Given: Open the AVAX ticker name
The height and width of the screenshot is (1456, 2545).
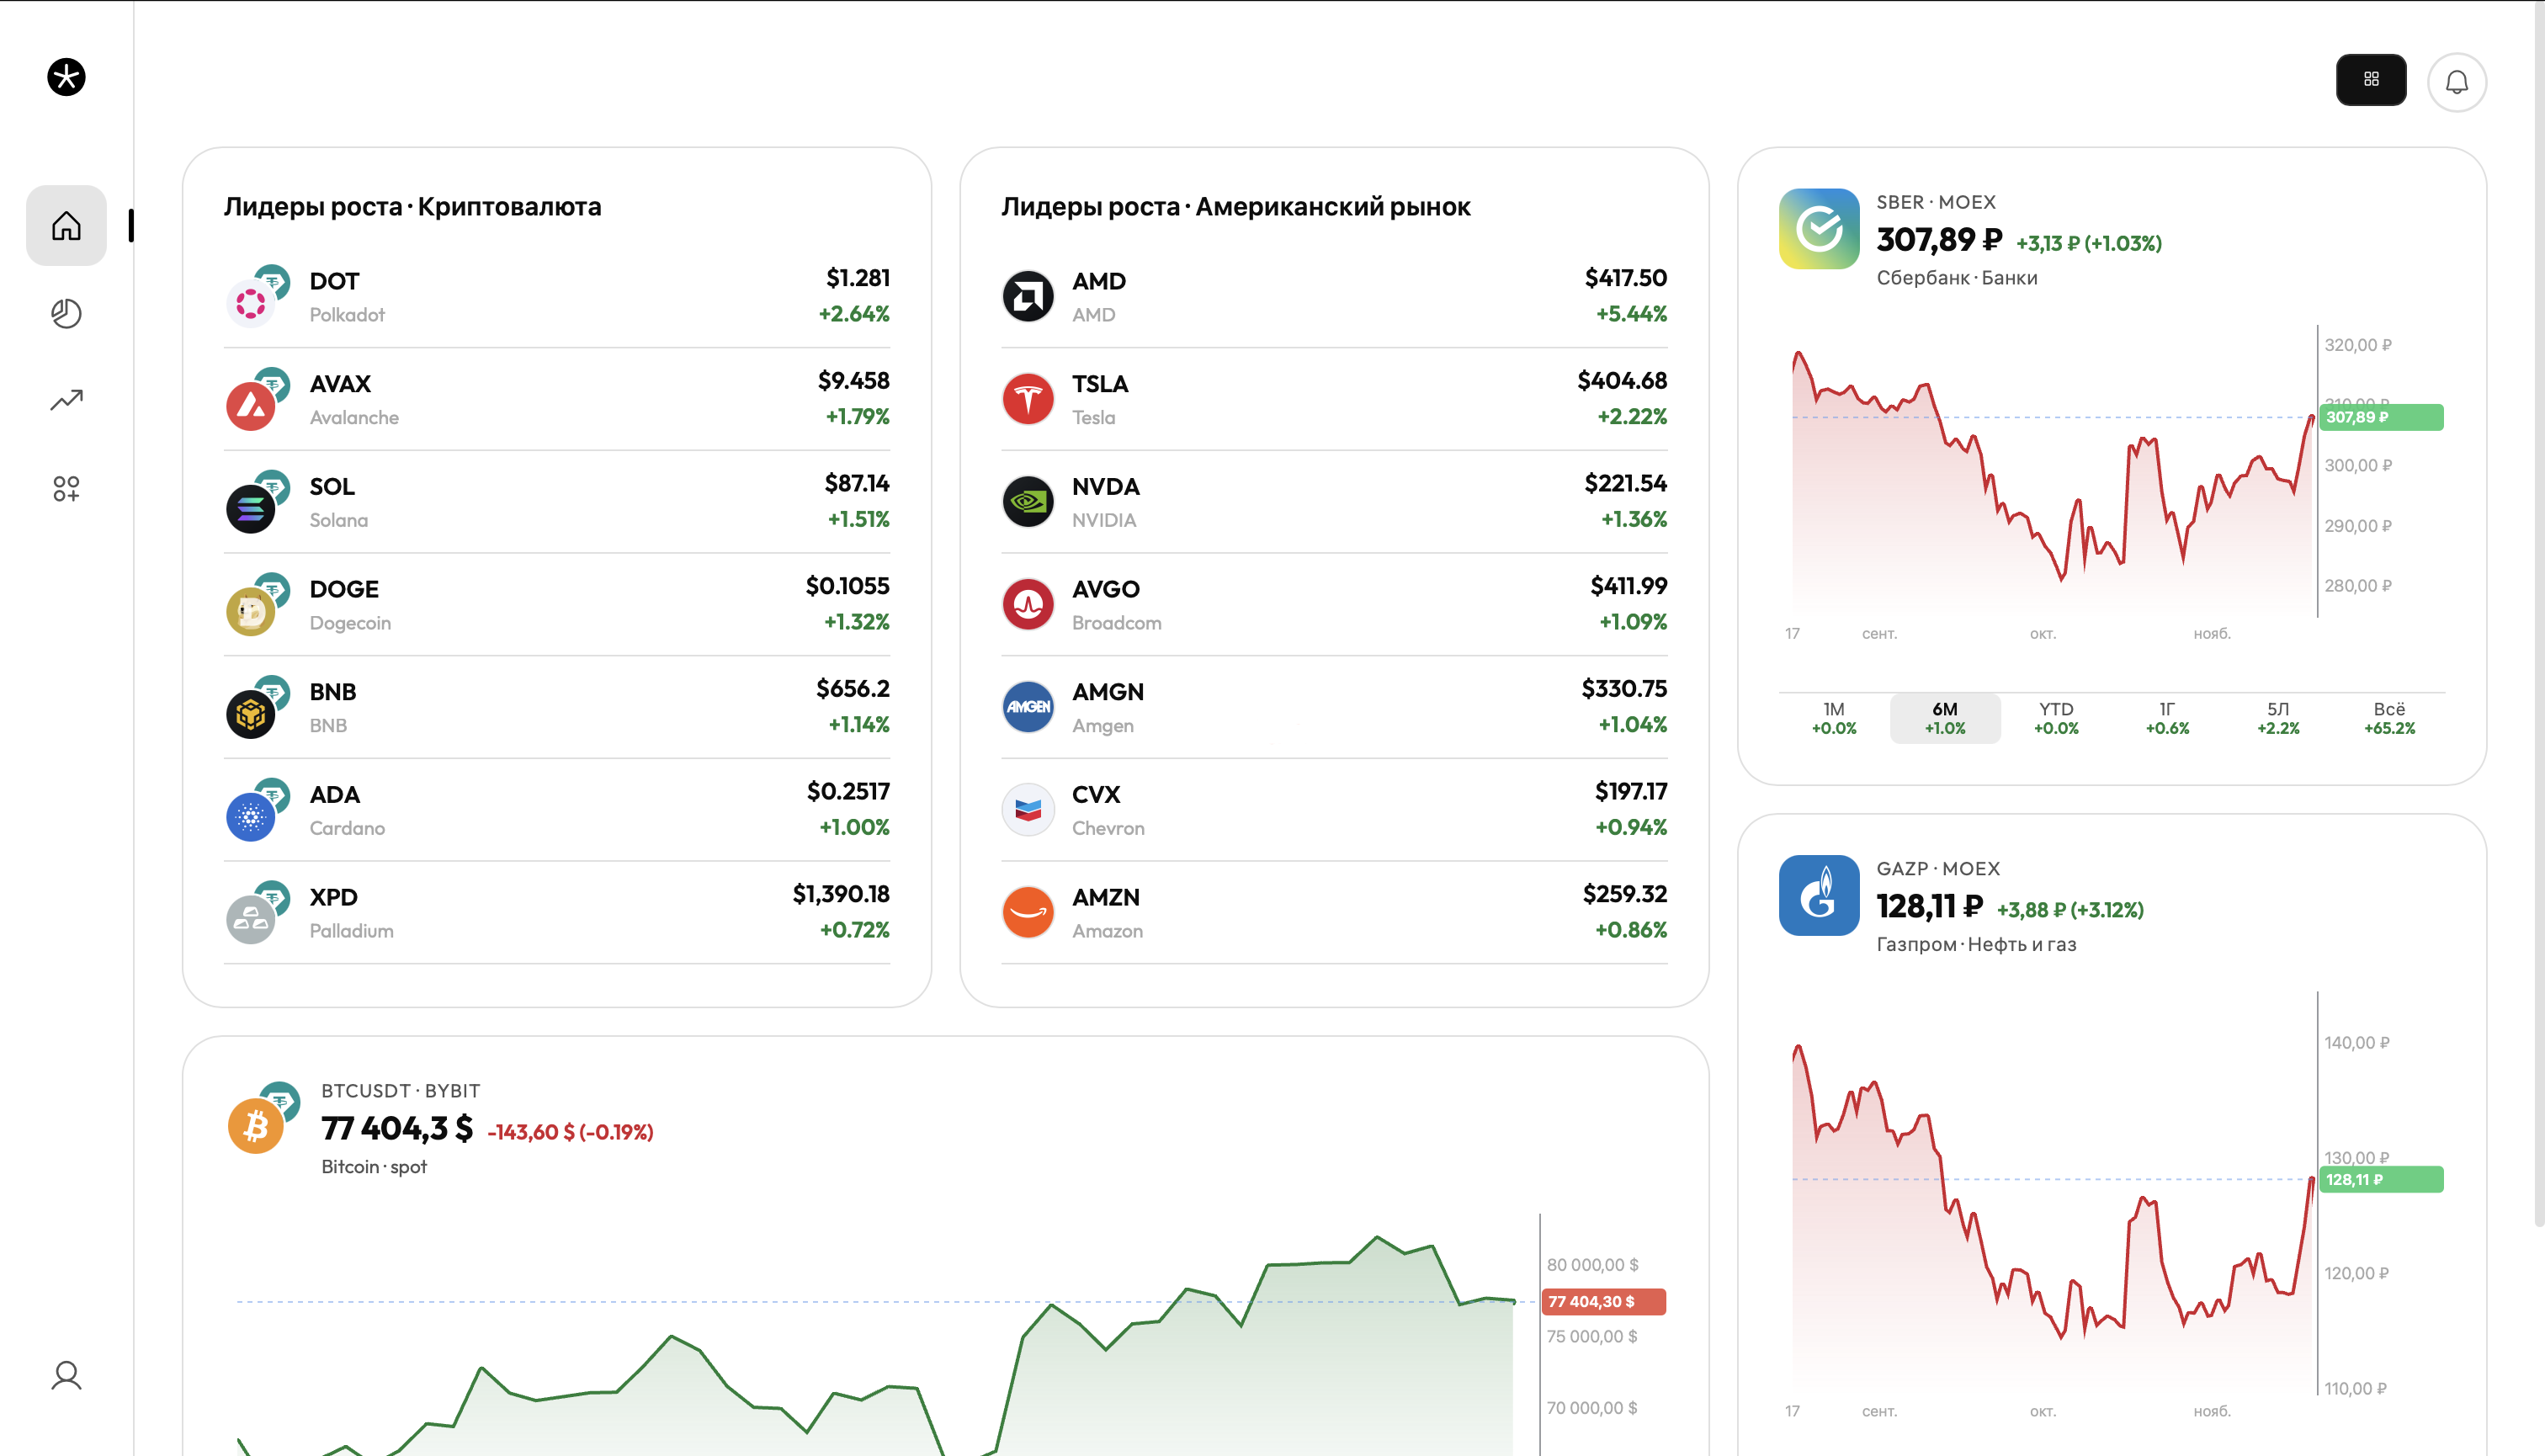Looking at the screenshot, I should pos(340,384).
